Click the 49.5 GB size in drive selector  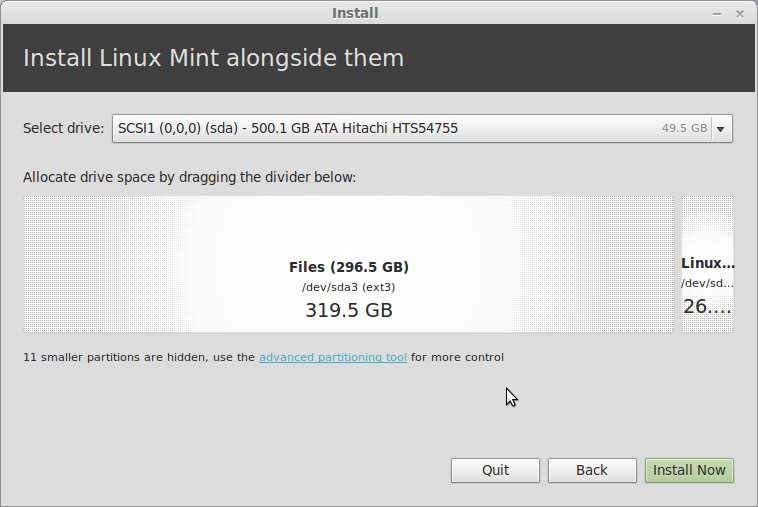coord(684,129)
